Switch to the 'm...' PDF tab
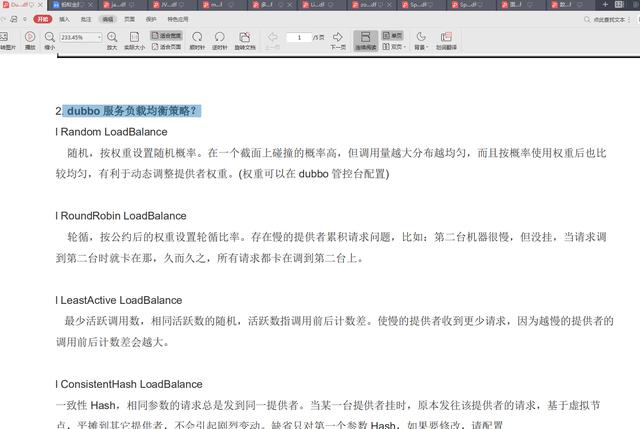The height and width of the screenshot is (429, 640). tap(222, 5)
